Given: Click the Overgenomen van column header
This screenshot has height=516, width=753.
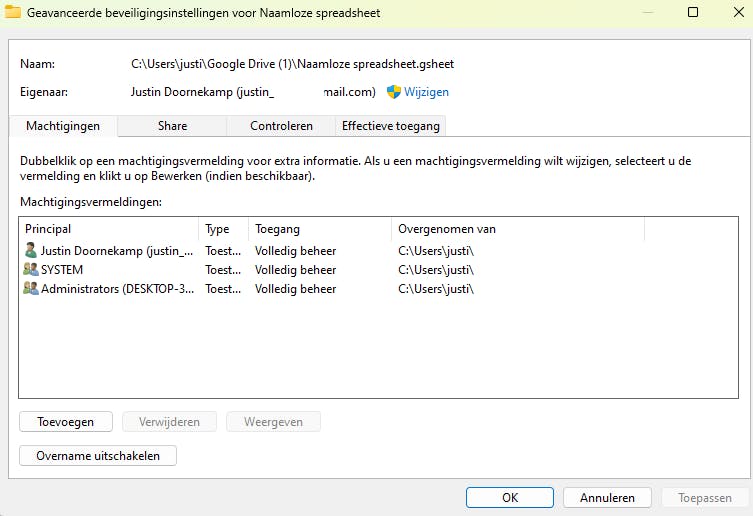Looking at the screenshot, I should click(x=518, y=229).
